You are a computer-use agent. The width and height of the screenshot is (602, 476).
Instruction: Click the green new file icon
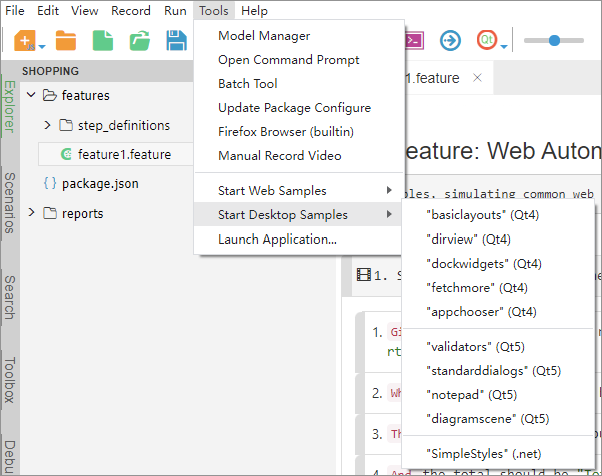[x=103, y=40]
